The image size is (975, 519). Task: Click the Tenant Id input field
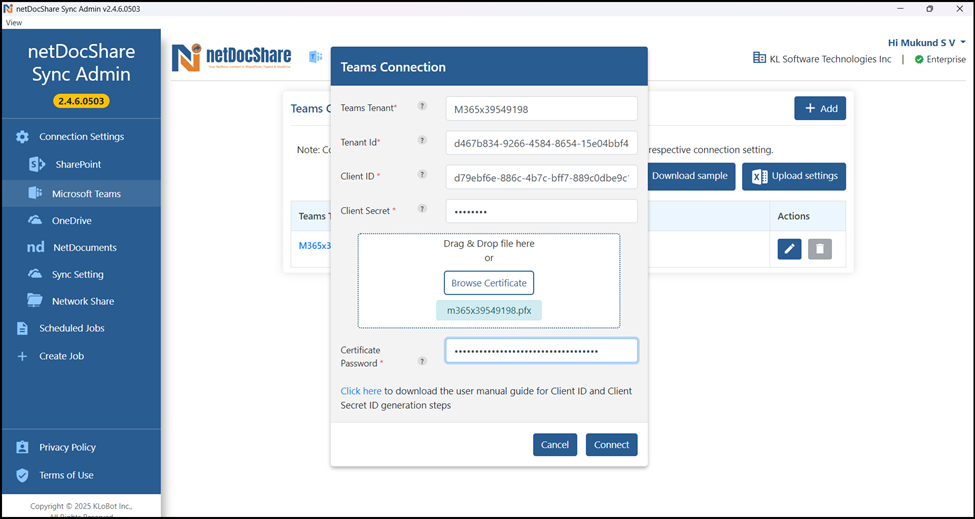(542, 142)
